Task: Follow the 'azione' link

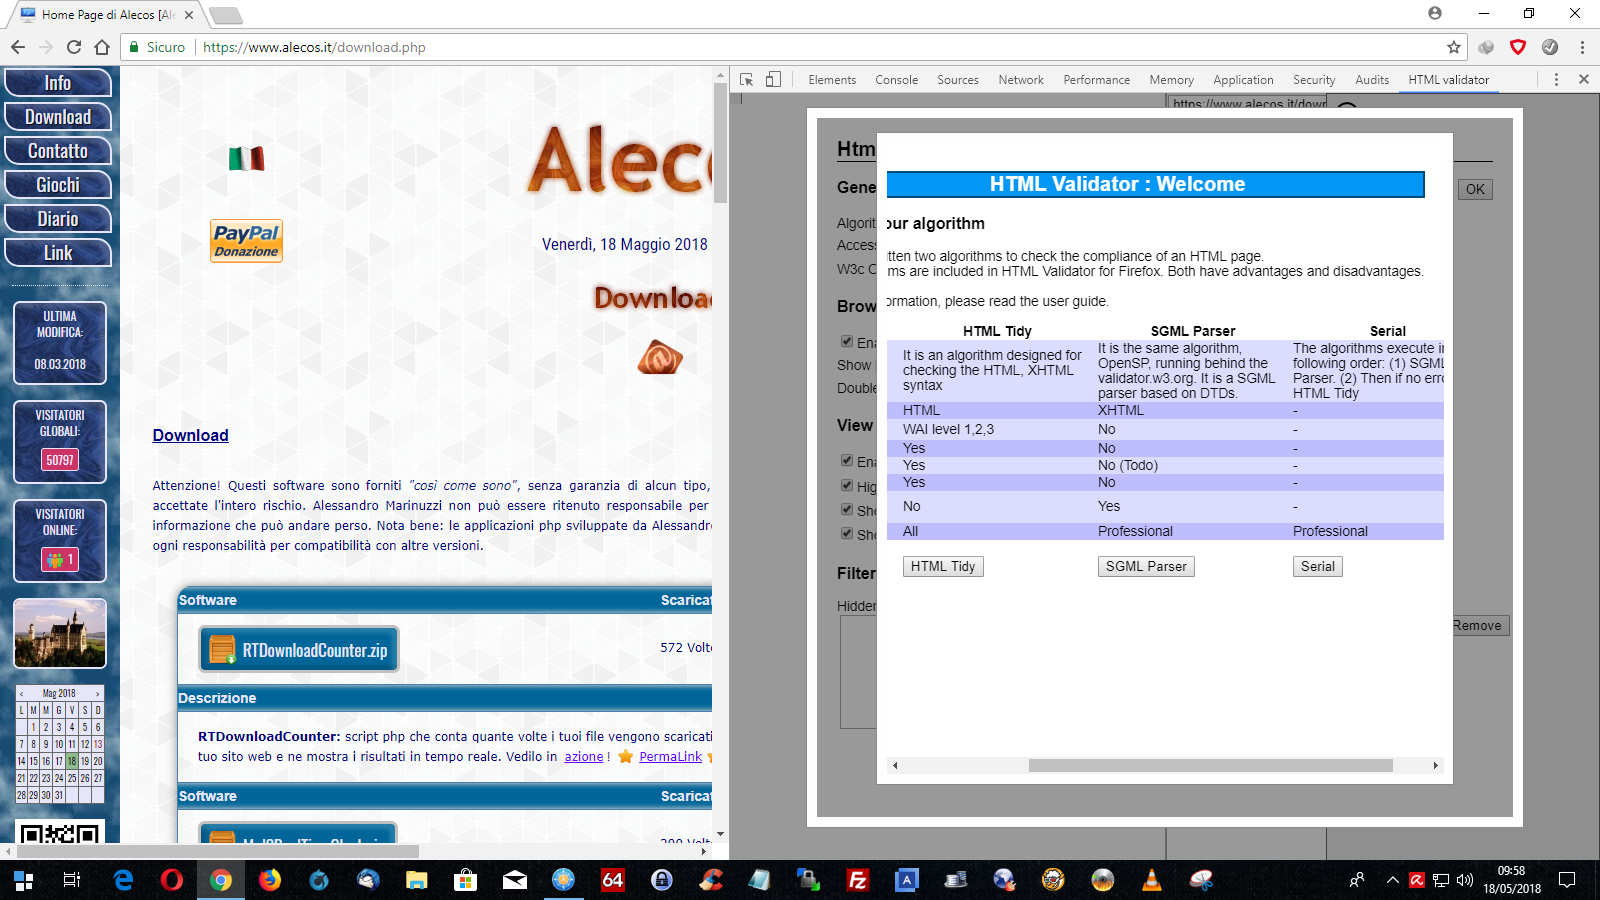Action: 584,757
